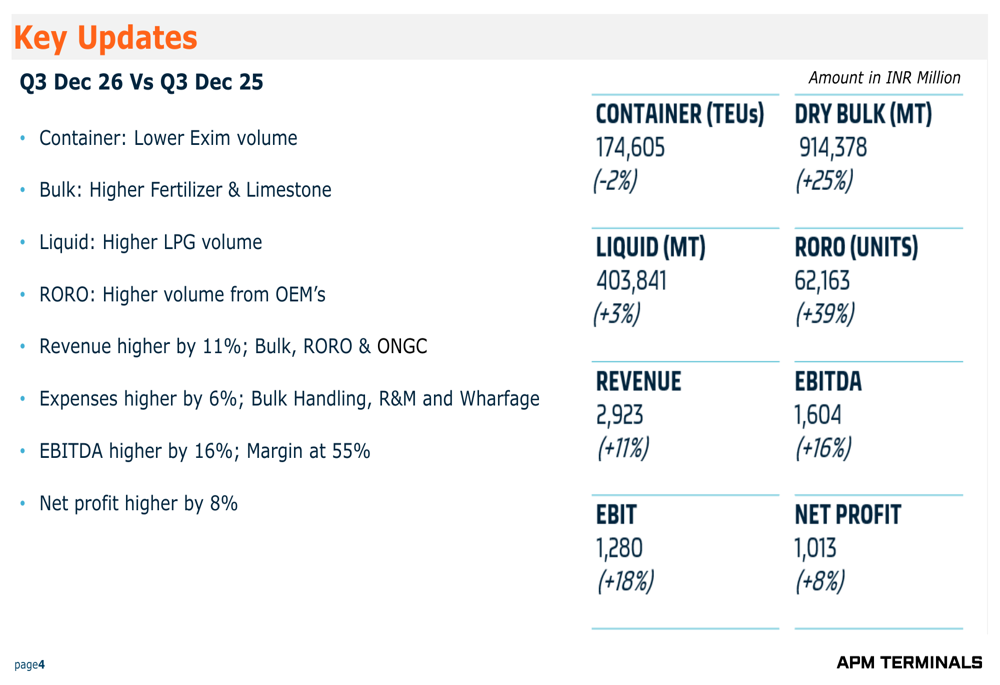The height and width of the screenshot is (685, 1000).
Task: Click the Liquid: Higher LPG volume bullet
Action: 150,242
